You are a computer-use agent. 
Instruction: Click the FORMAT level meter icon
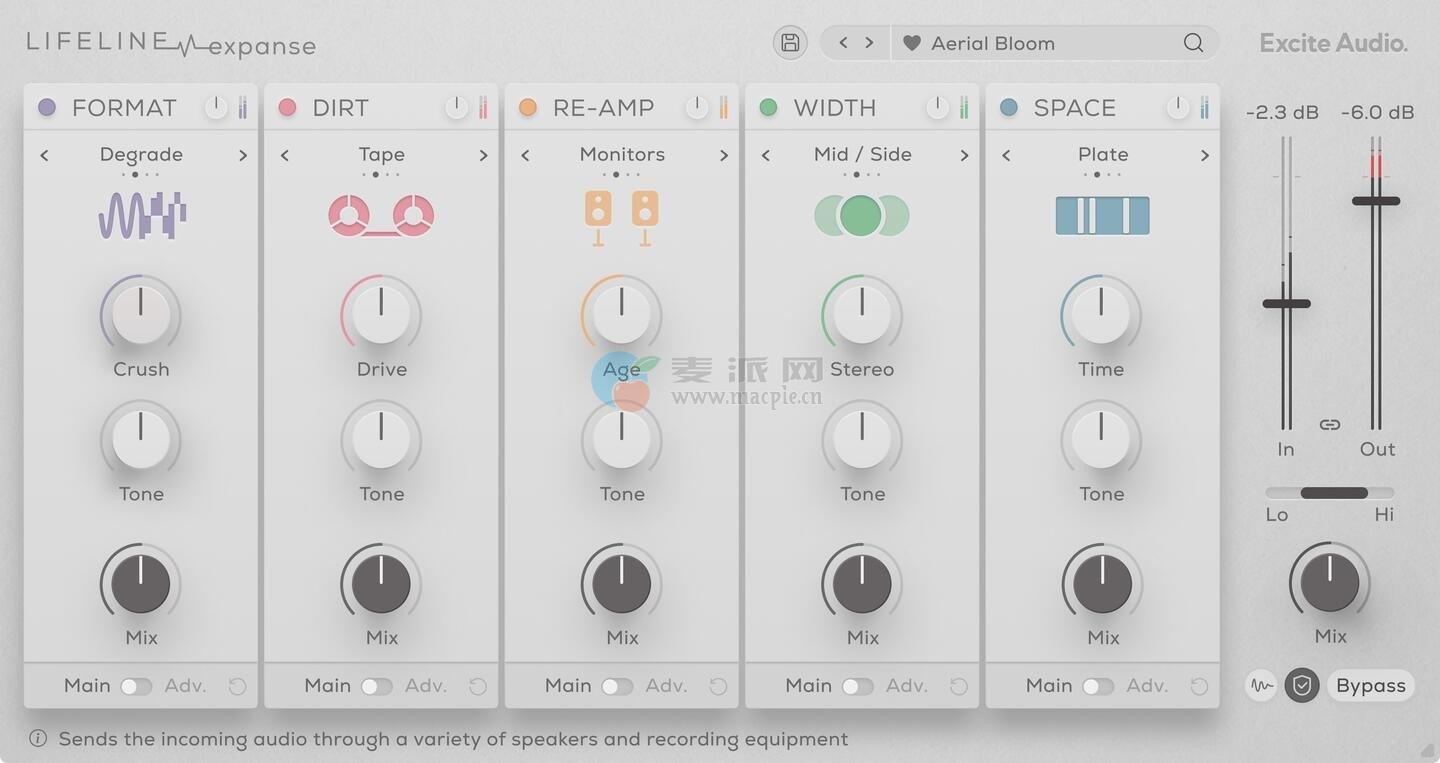point(242,108)
